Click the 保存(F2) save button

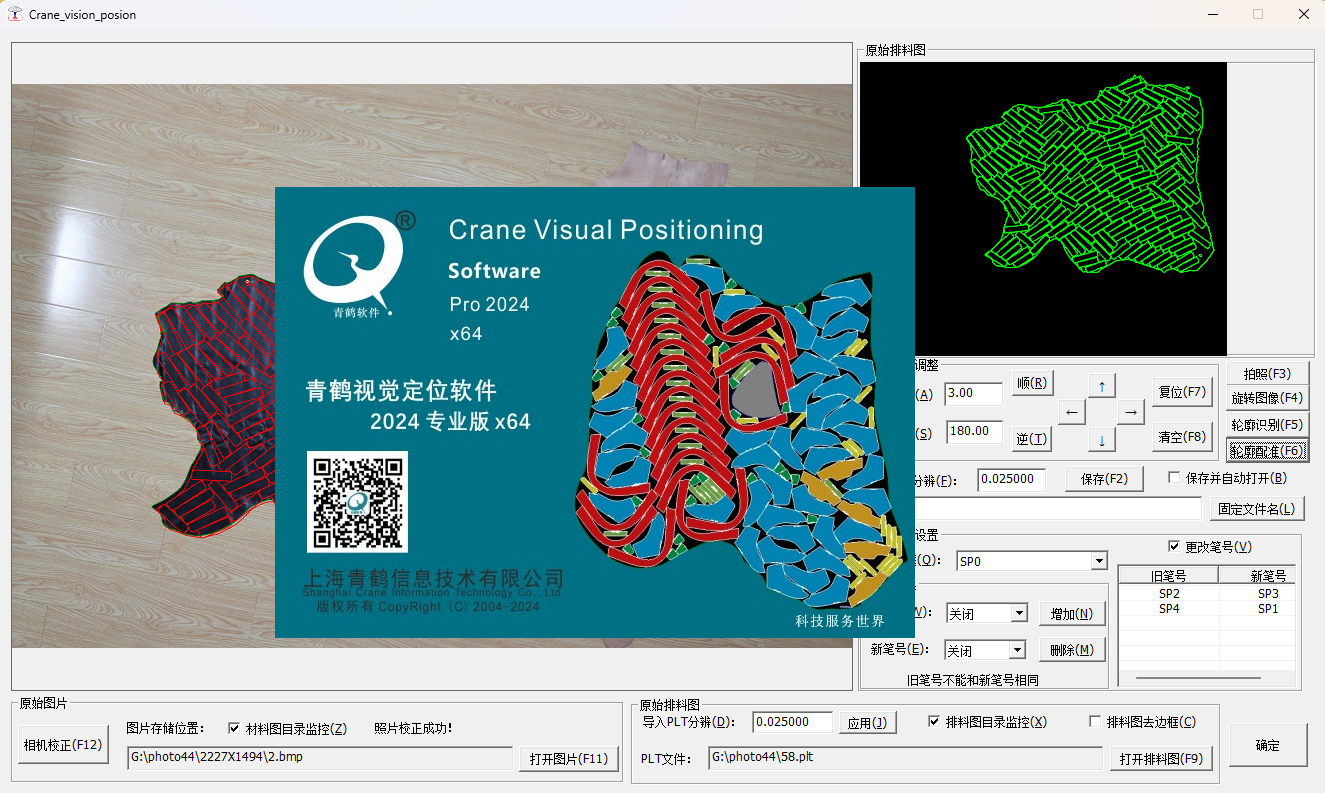(1103, 479)
